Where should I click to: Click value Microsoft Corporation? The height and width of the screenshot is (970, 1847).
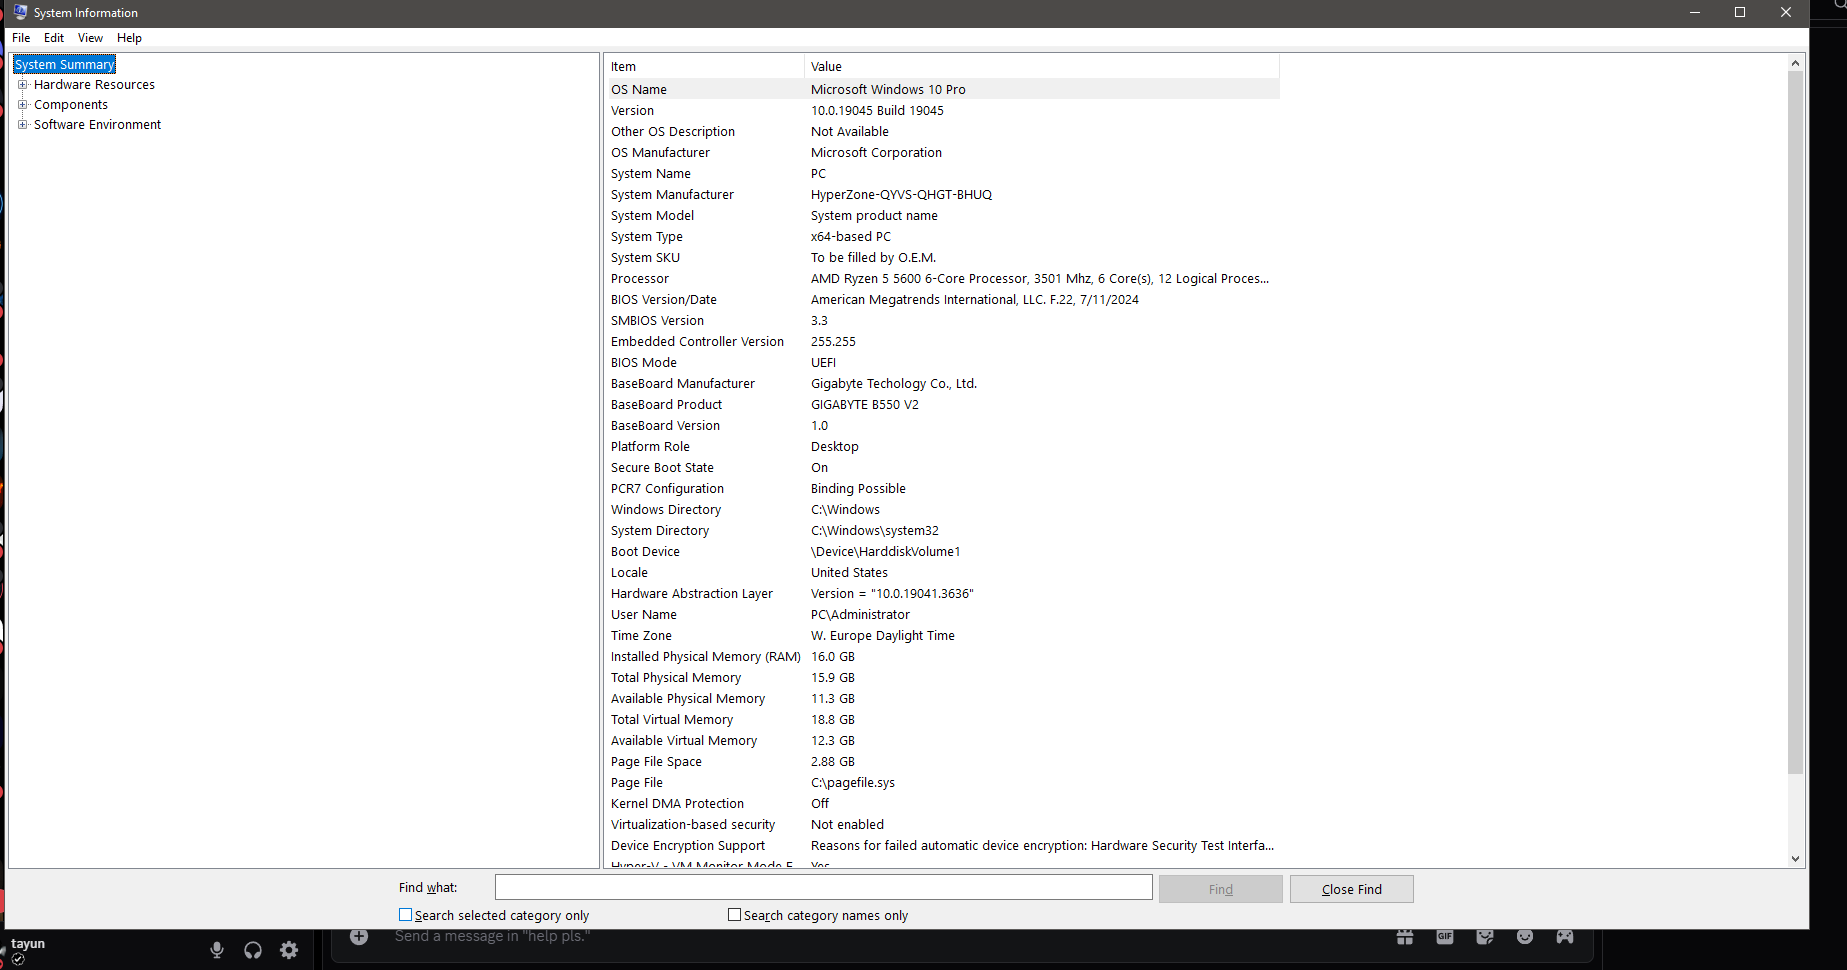point(876,153)
